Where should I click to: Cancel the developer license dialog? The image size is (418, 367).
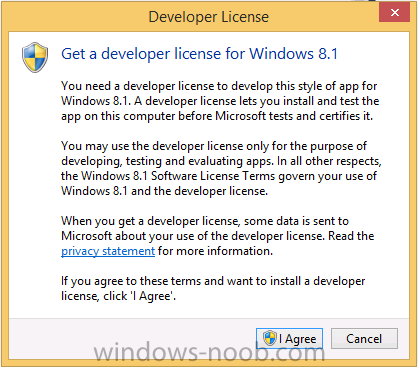[364, 338]
